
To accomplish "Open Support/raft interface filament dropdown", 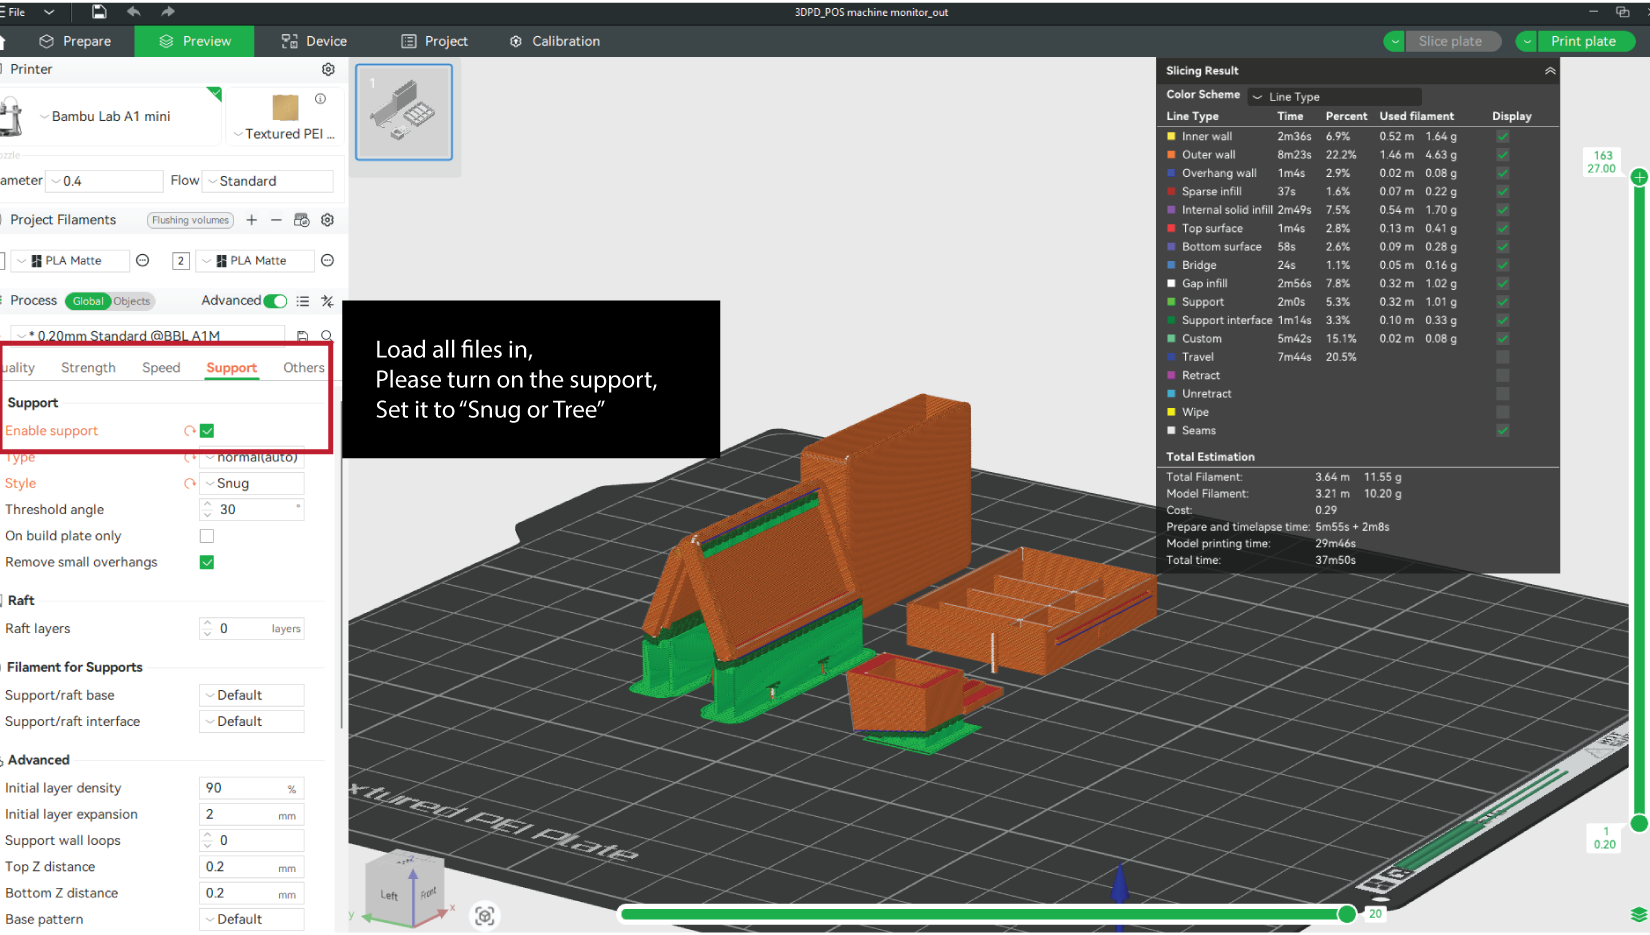I will point(252,722).
